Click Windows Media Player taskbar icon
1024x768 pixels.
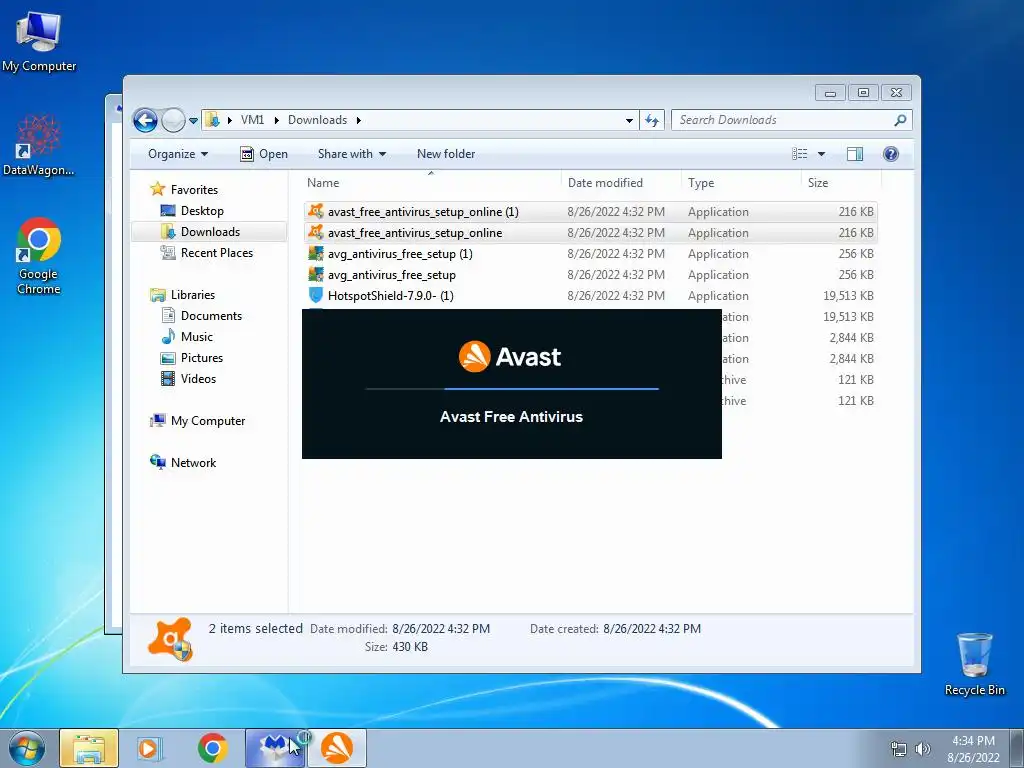pos(150,748)
